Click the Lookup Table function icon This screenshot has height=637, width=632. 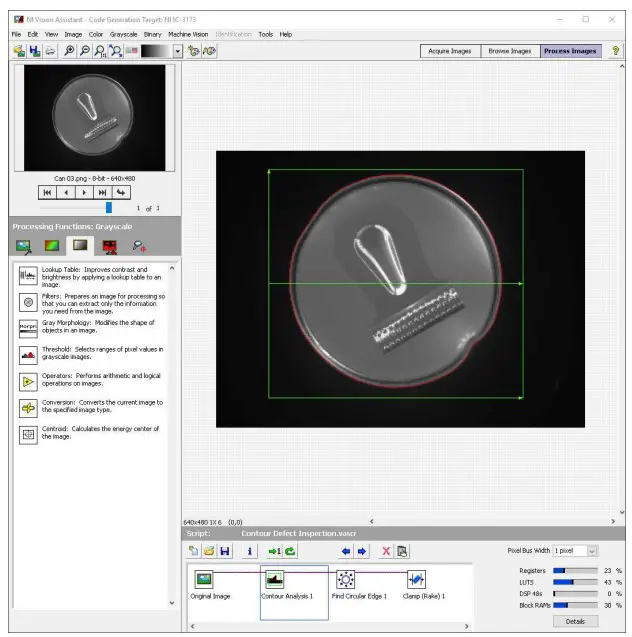click(28, 274)
